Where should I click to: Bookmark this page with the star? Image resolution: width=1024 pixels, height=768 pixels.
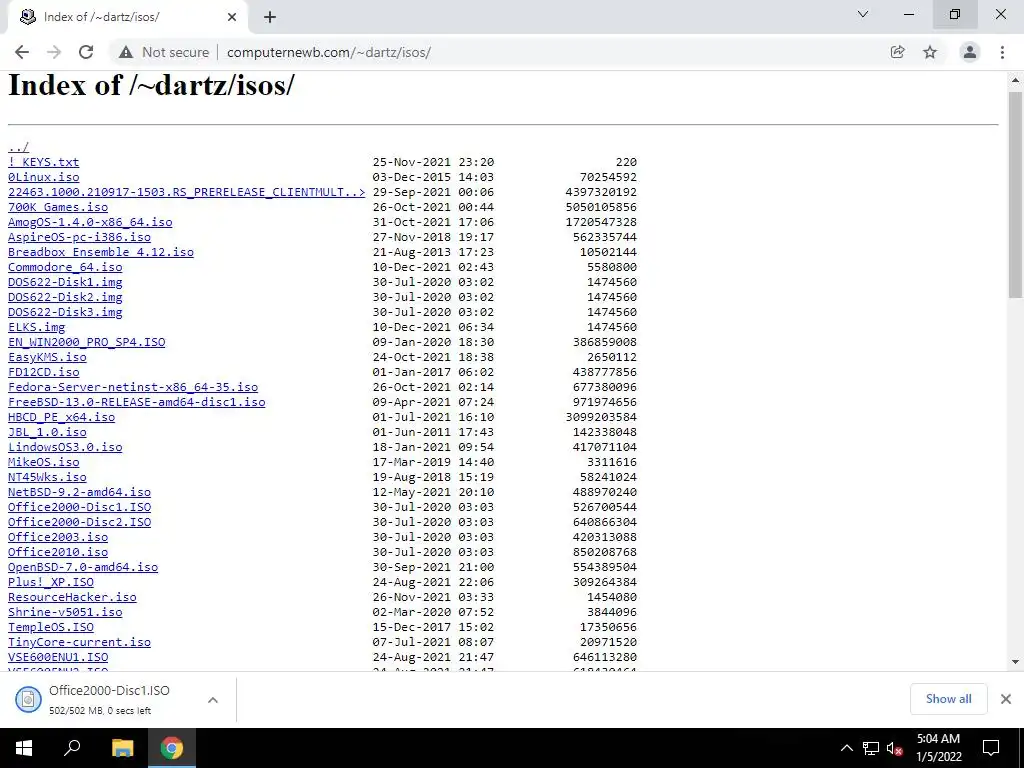(x=930, y=52)
